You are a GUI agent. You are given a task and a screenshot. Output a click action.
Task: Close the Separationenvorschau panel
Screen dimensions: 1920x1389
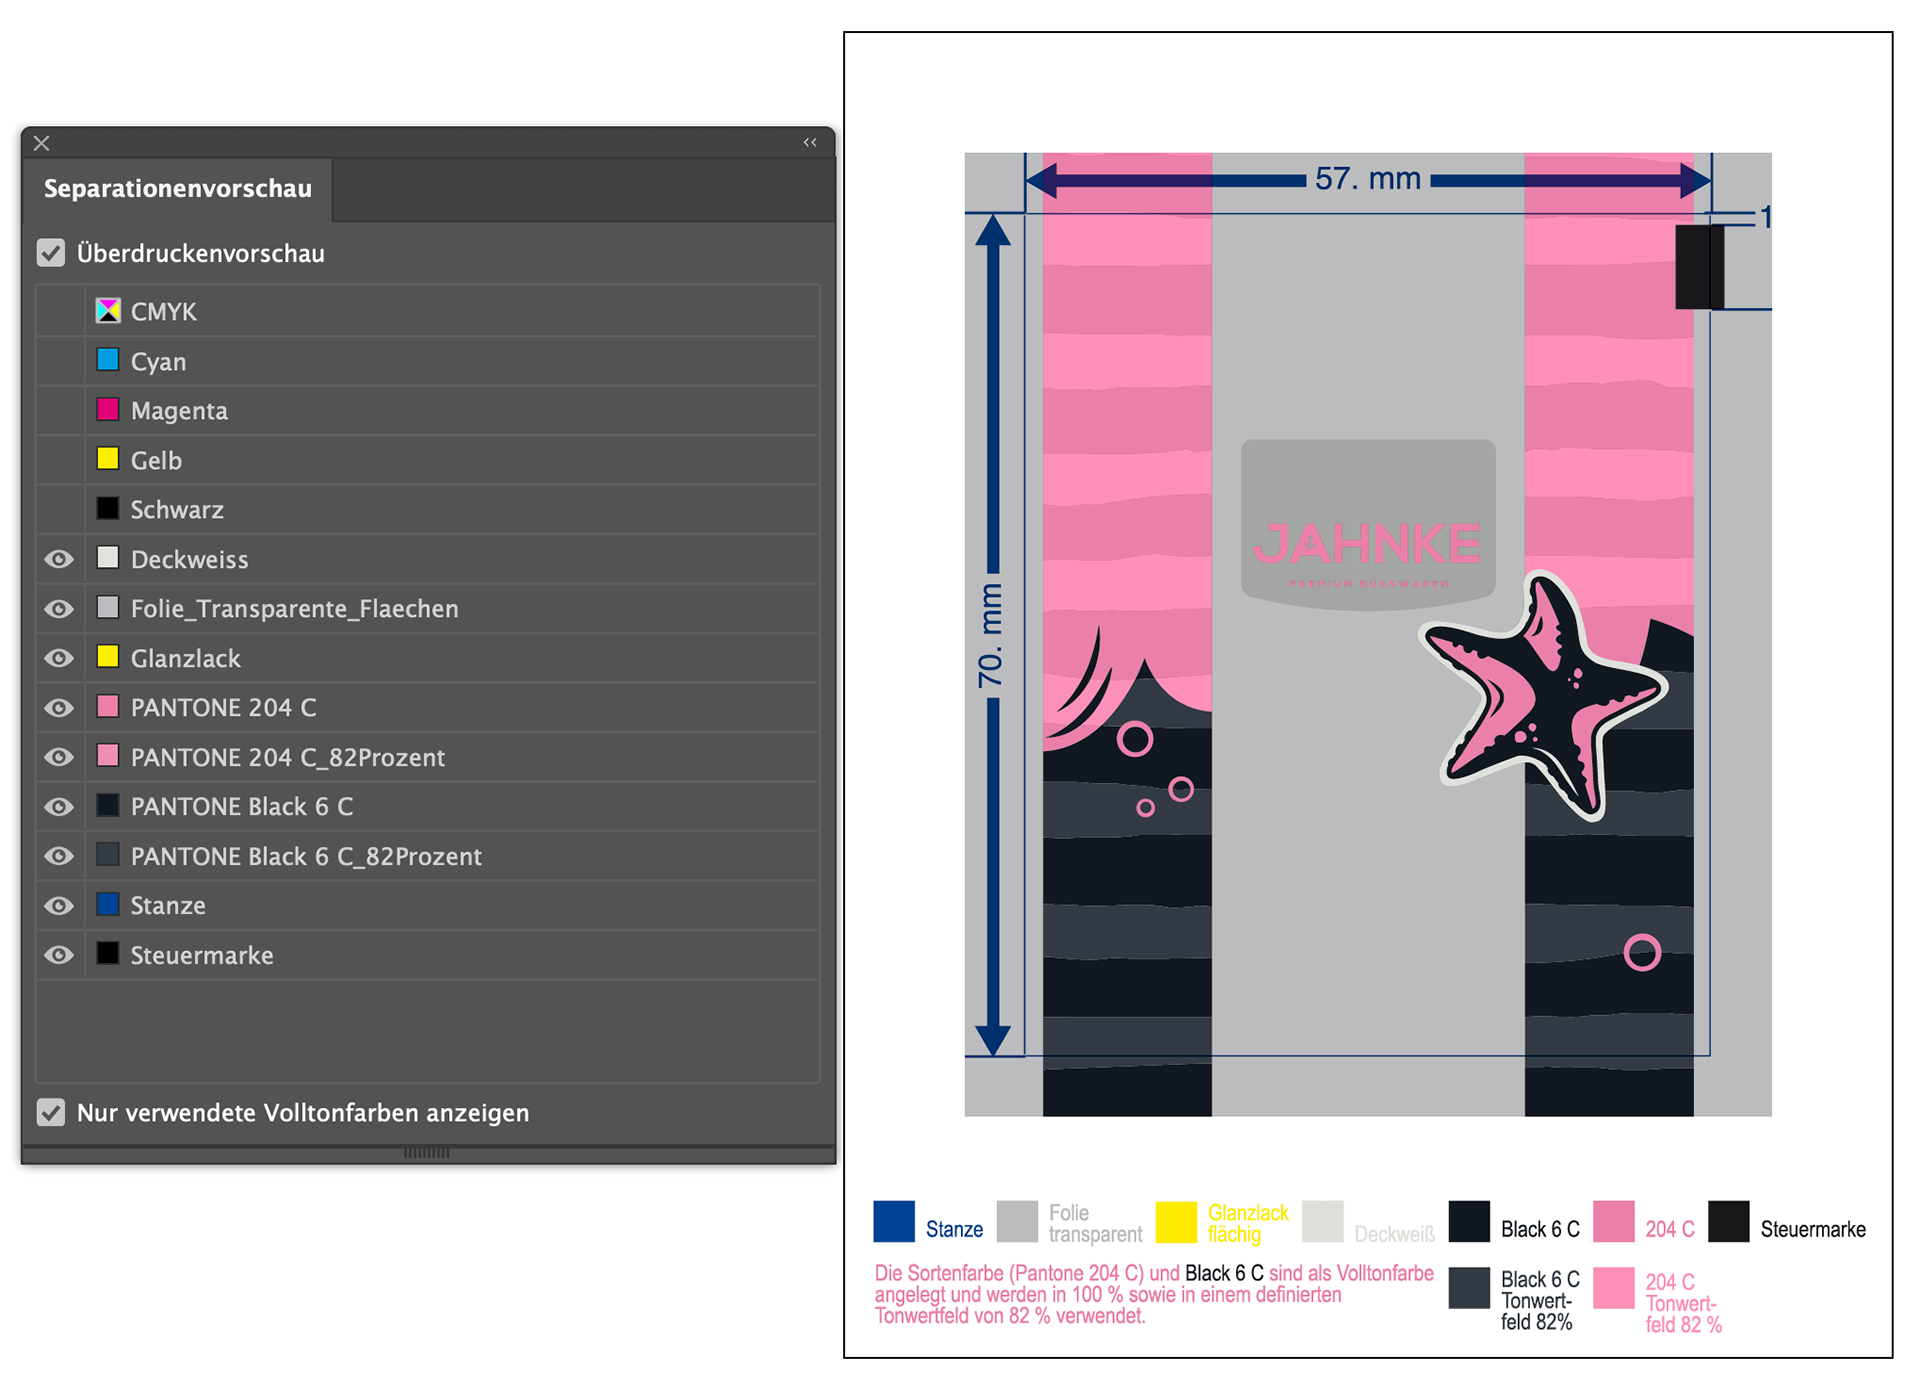click(x=41, y=143)
